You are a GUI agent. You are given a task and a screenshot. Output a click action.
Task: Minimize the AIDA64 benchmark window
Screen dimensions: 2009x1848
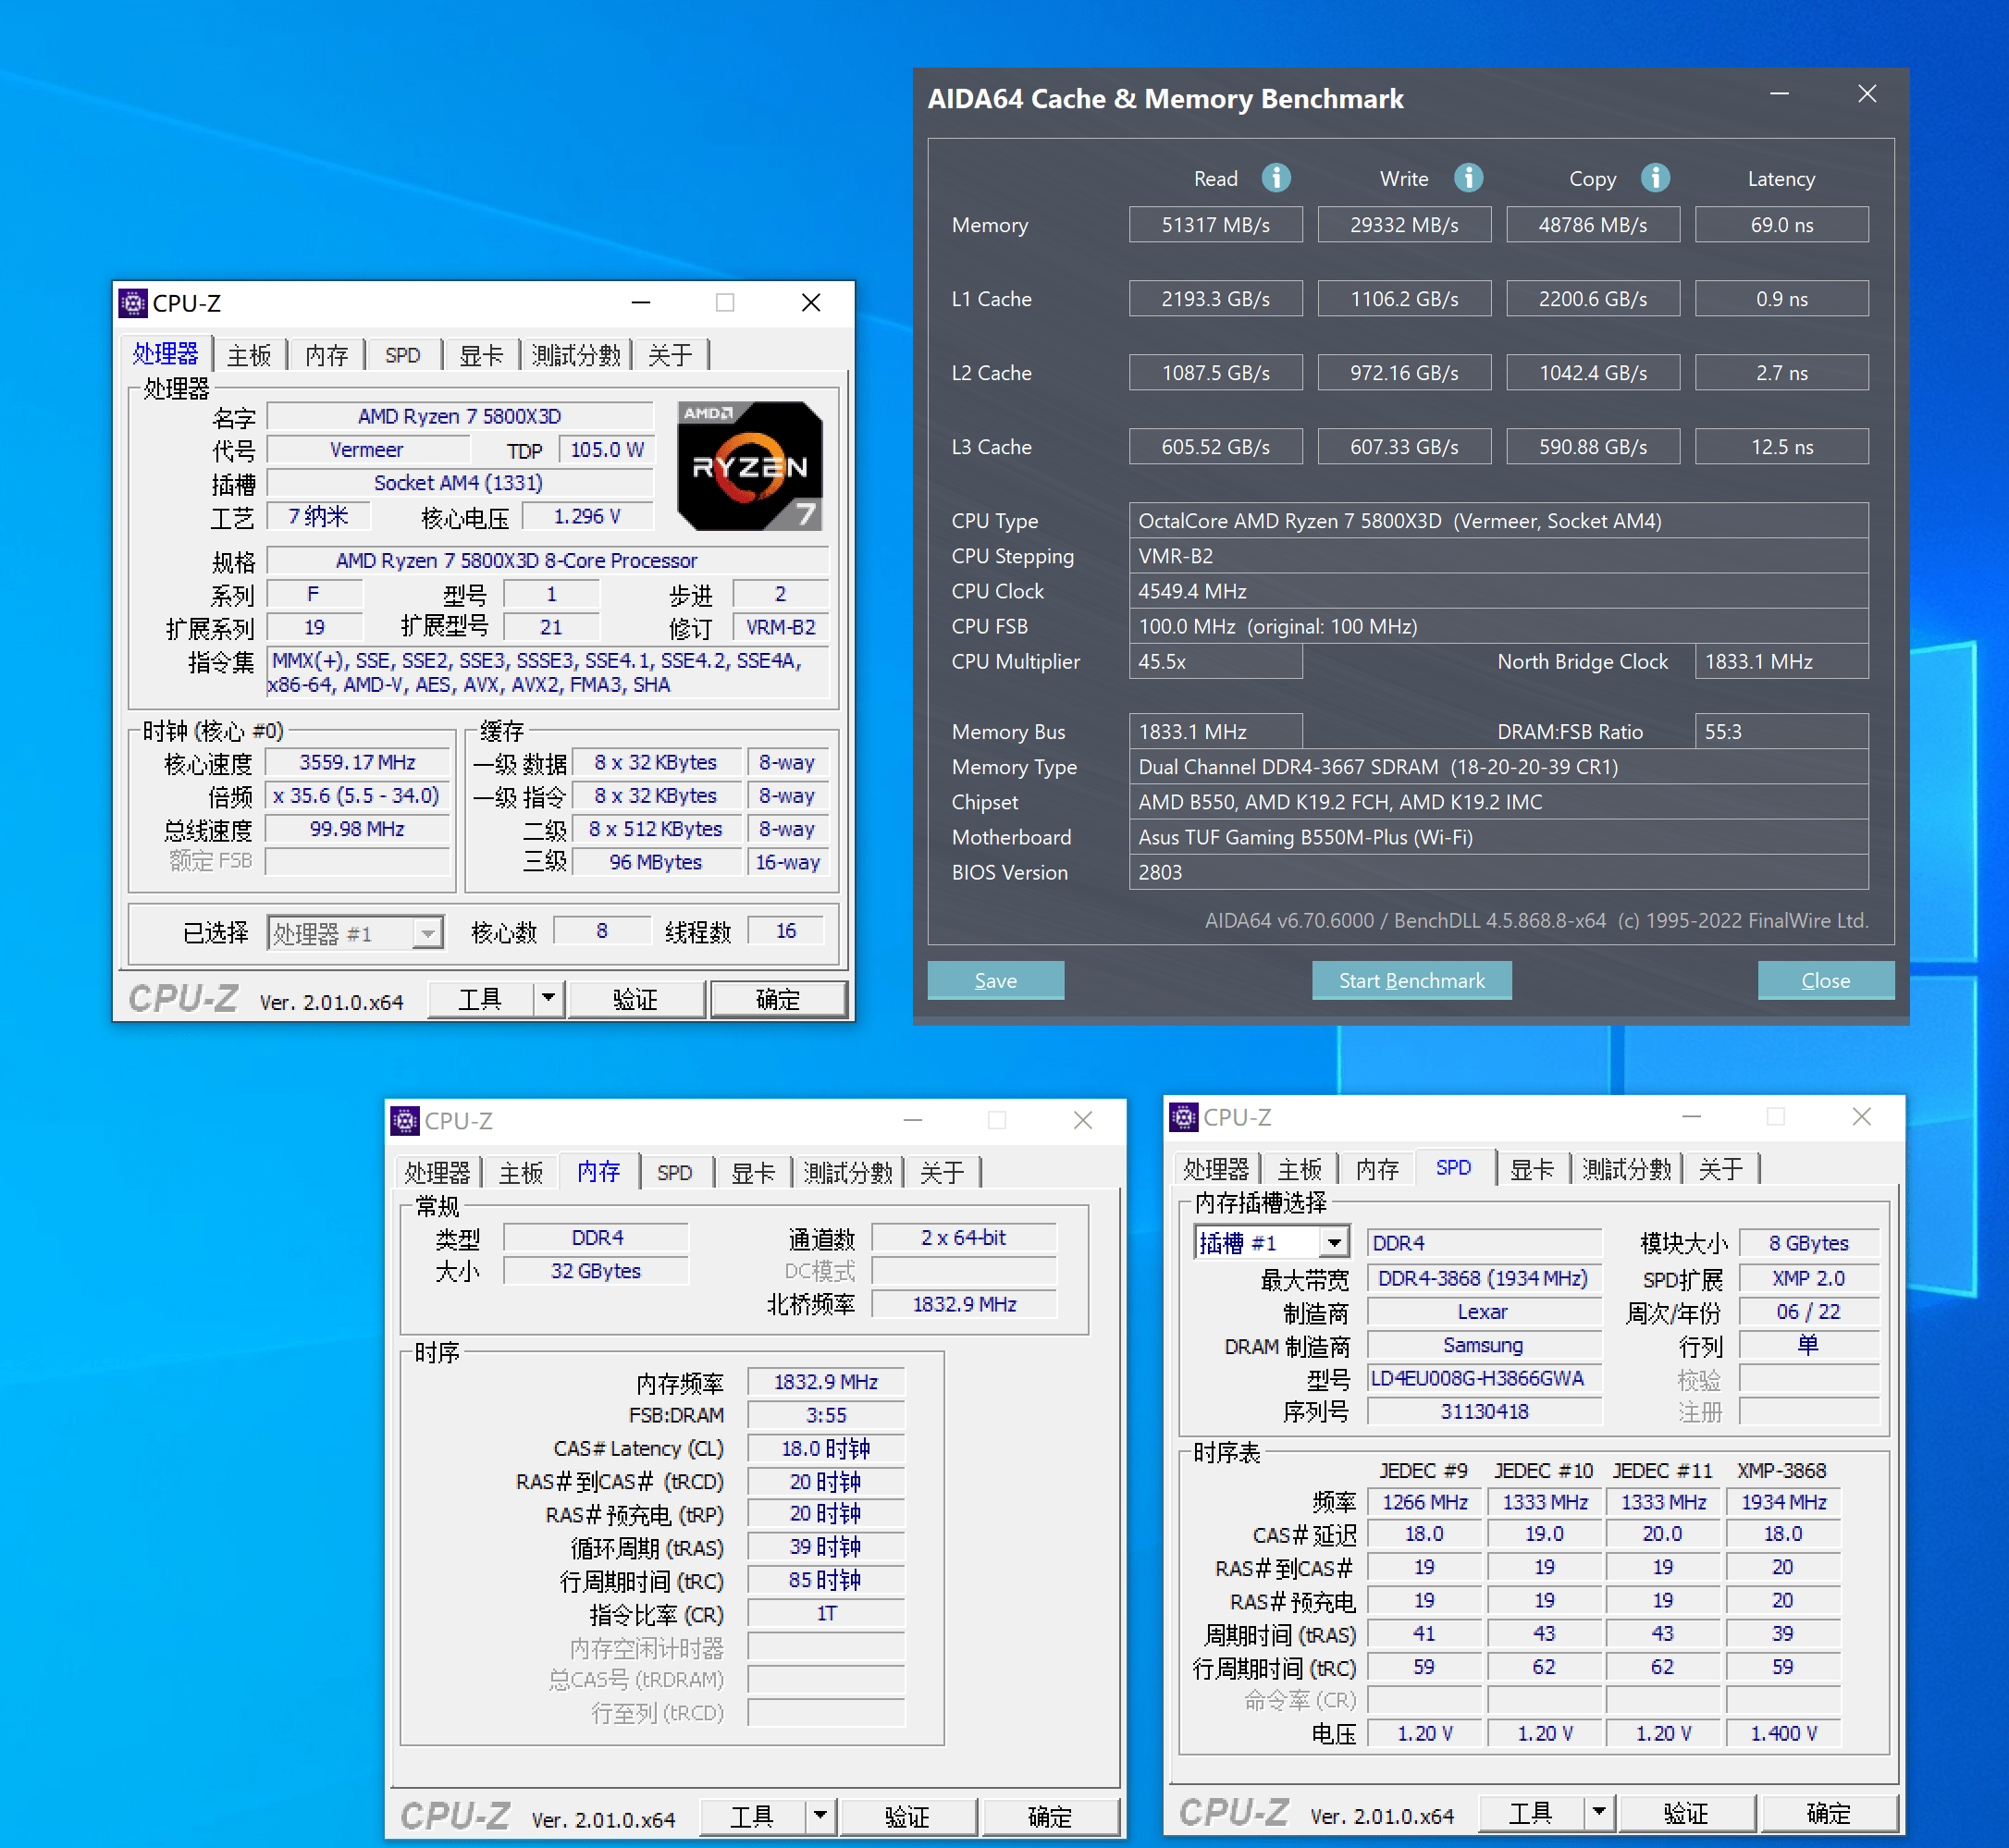tap(1779, 94)
